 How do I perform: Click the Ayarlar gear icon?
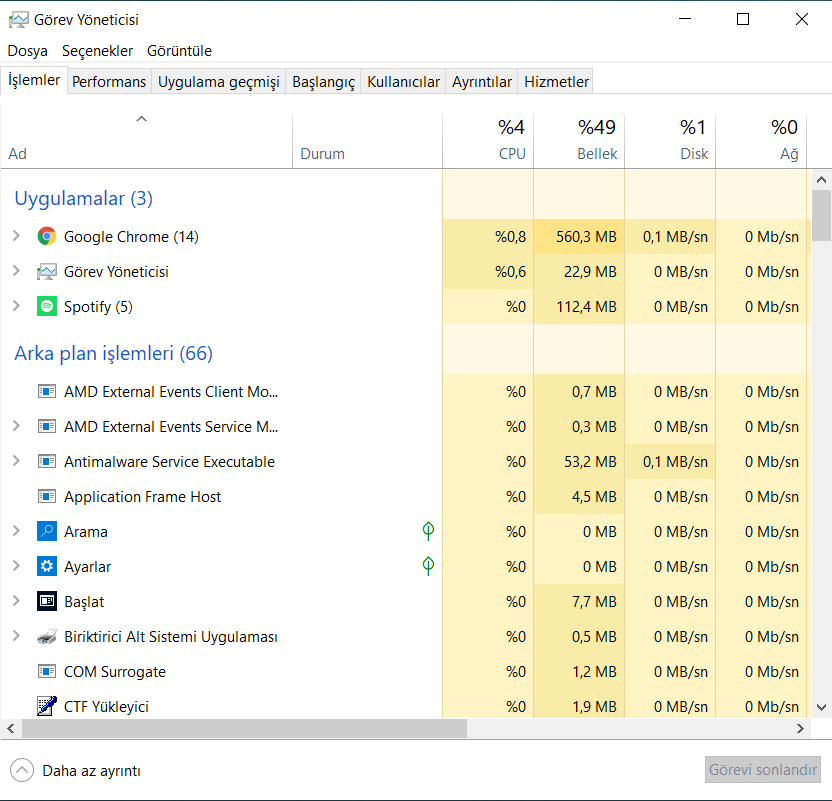(x=46, y=567)
